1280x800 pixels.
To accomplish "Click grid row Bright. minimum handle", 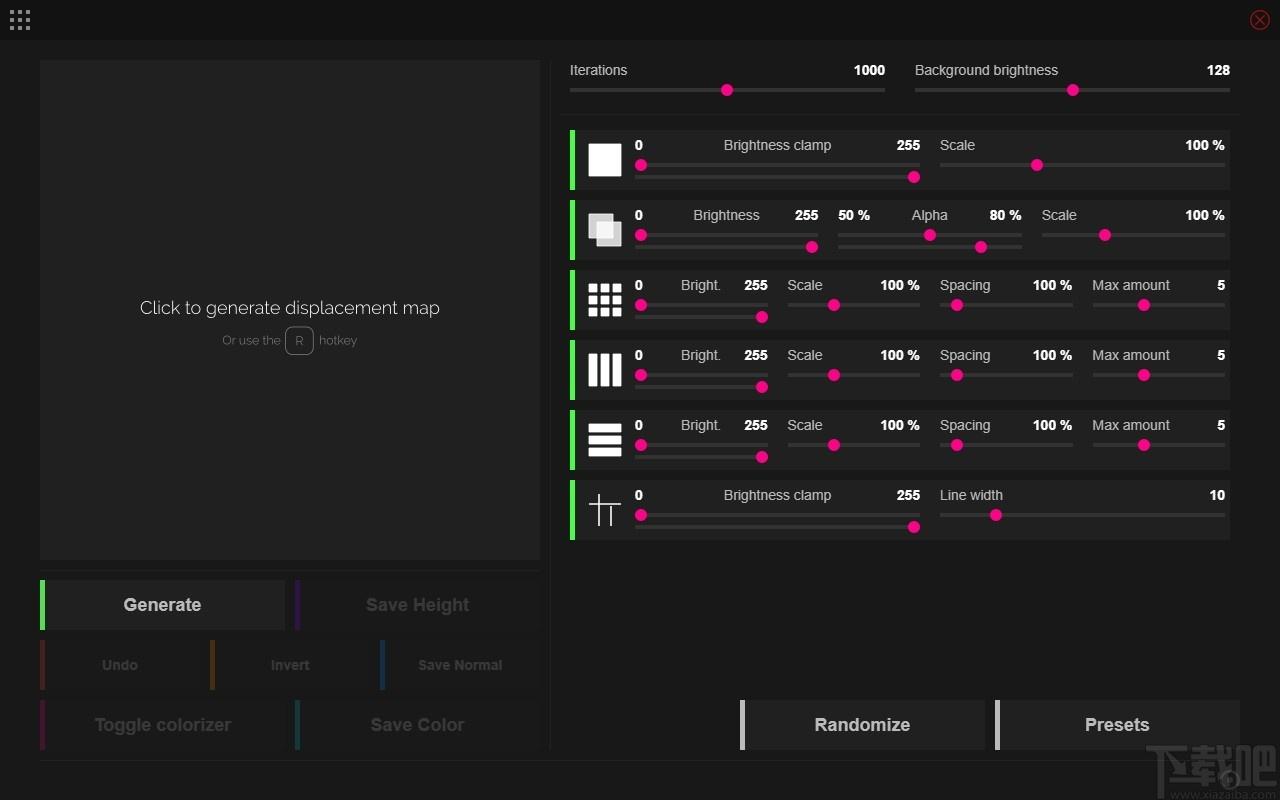I will (641, 305).
